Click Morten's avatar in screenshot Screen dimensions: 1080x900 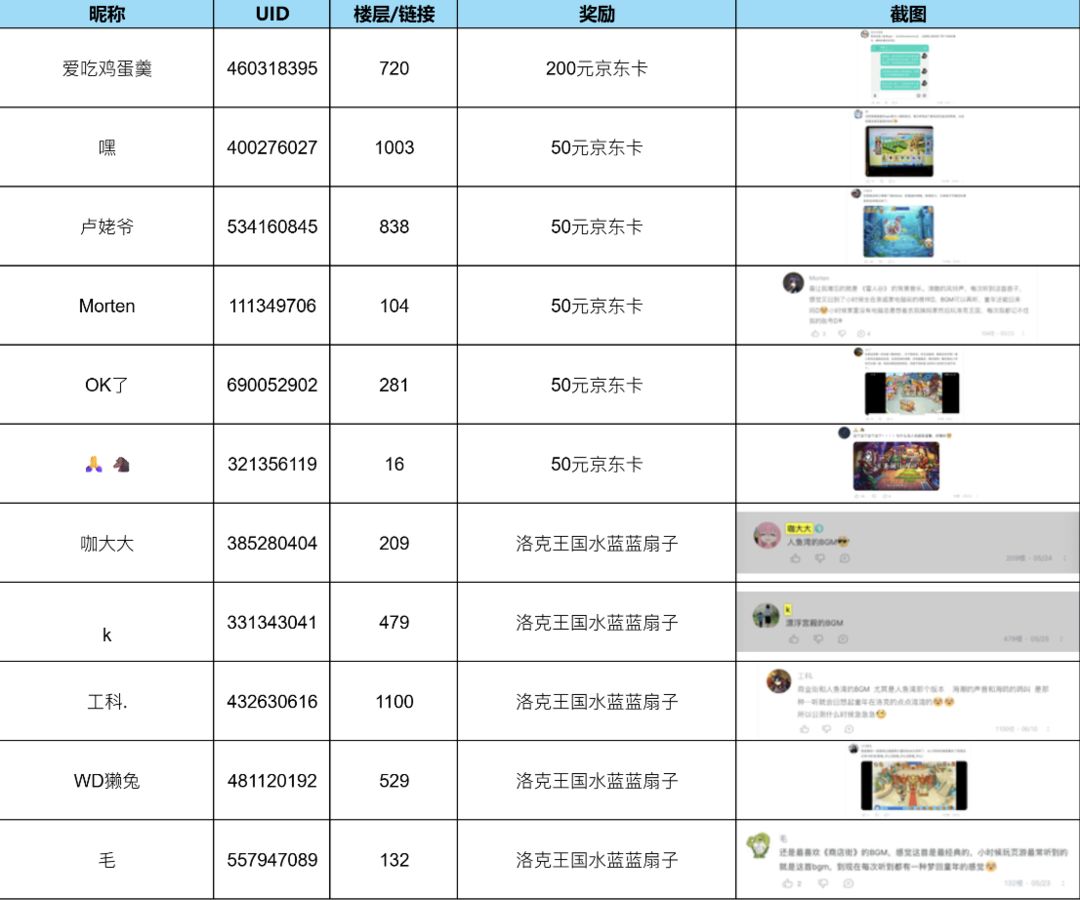[793, 282]
